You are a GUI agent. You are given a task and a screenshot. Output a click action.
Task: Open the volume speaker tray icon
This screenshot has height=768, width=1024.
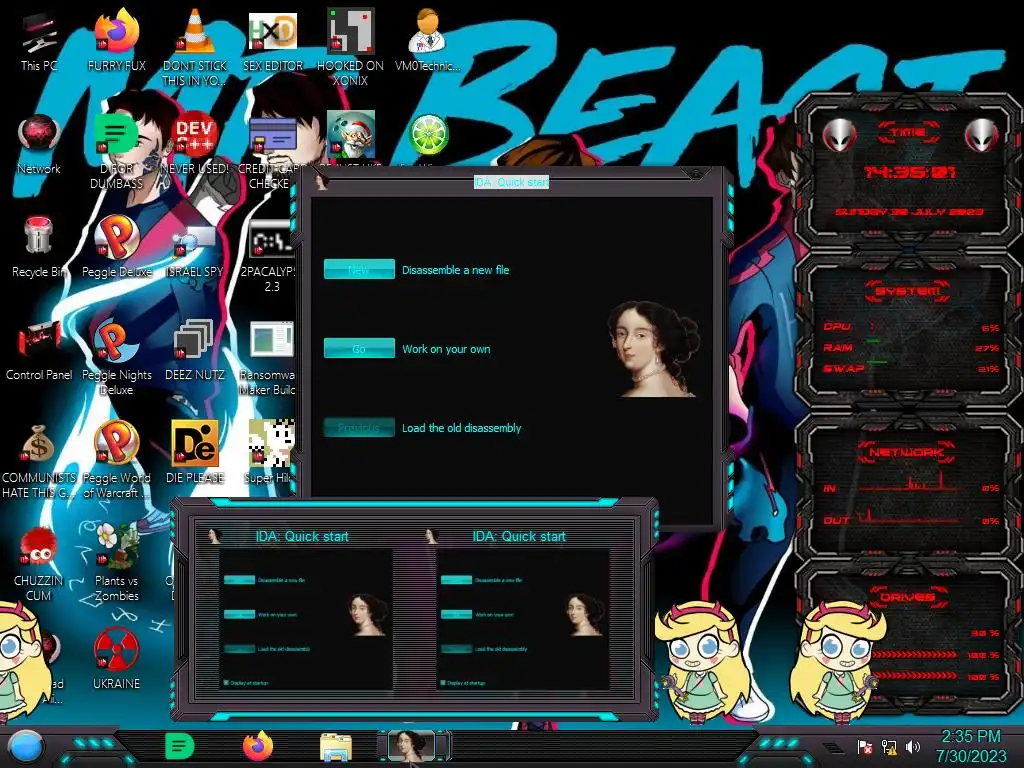point(913,747)
